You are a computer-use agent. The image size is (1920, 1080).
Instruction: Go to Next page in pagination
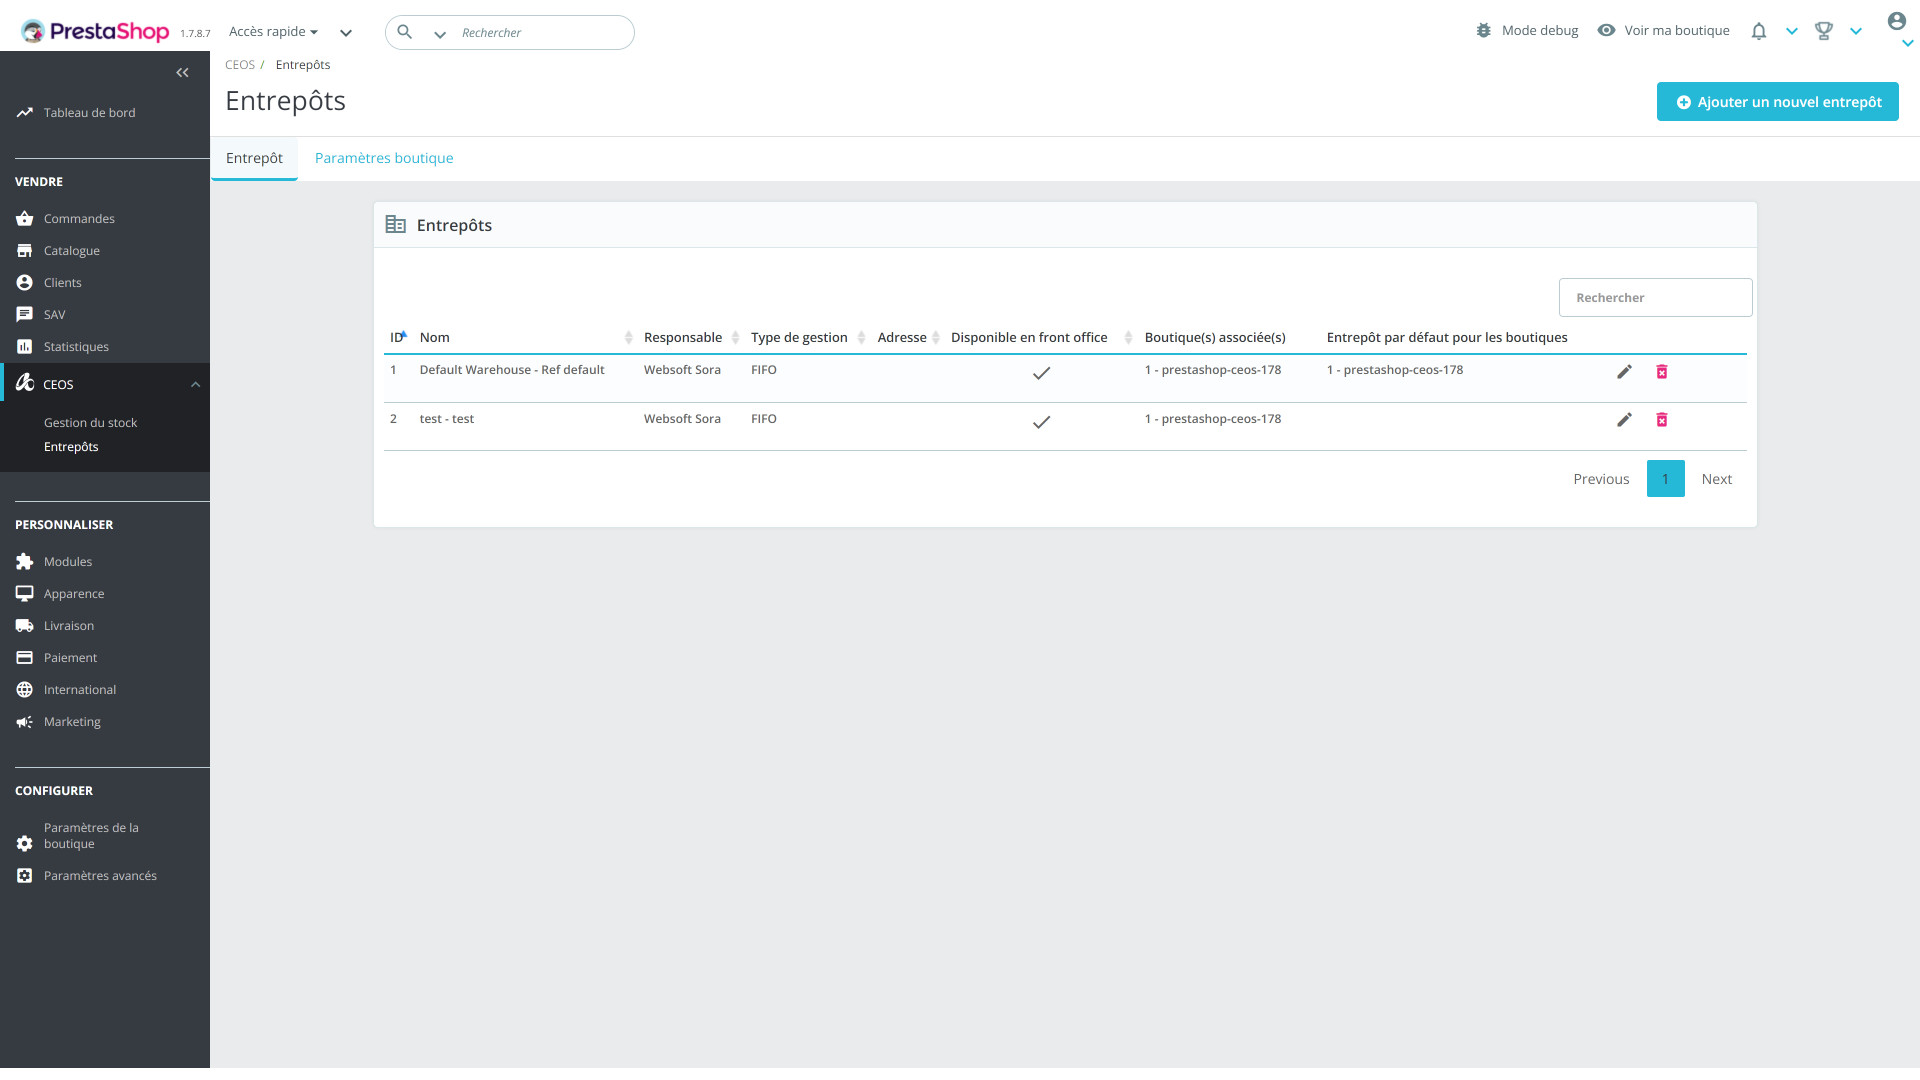click(1716, 479)
